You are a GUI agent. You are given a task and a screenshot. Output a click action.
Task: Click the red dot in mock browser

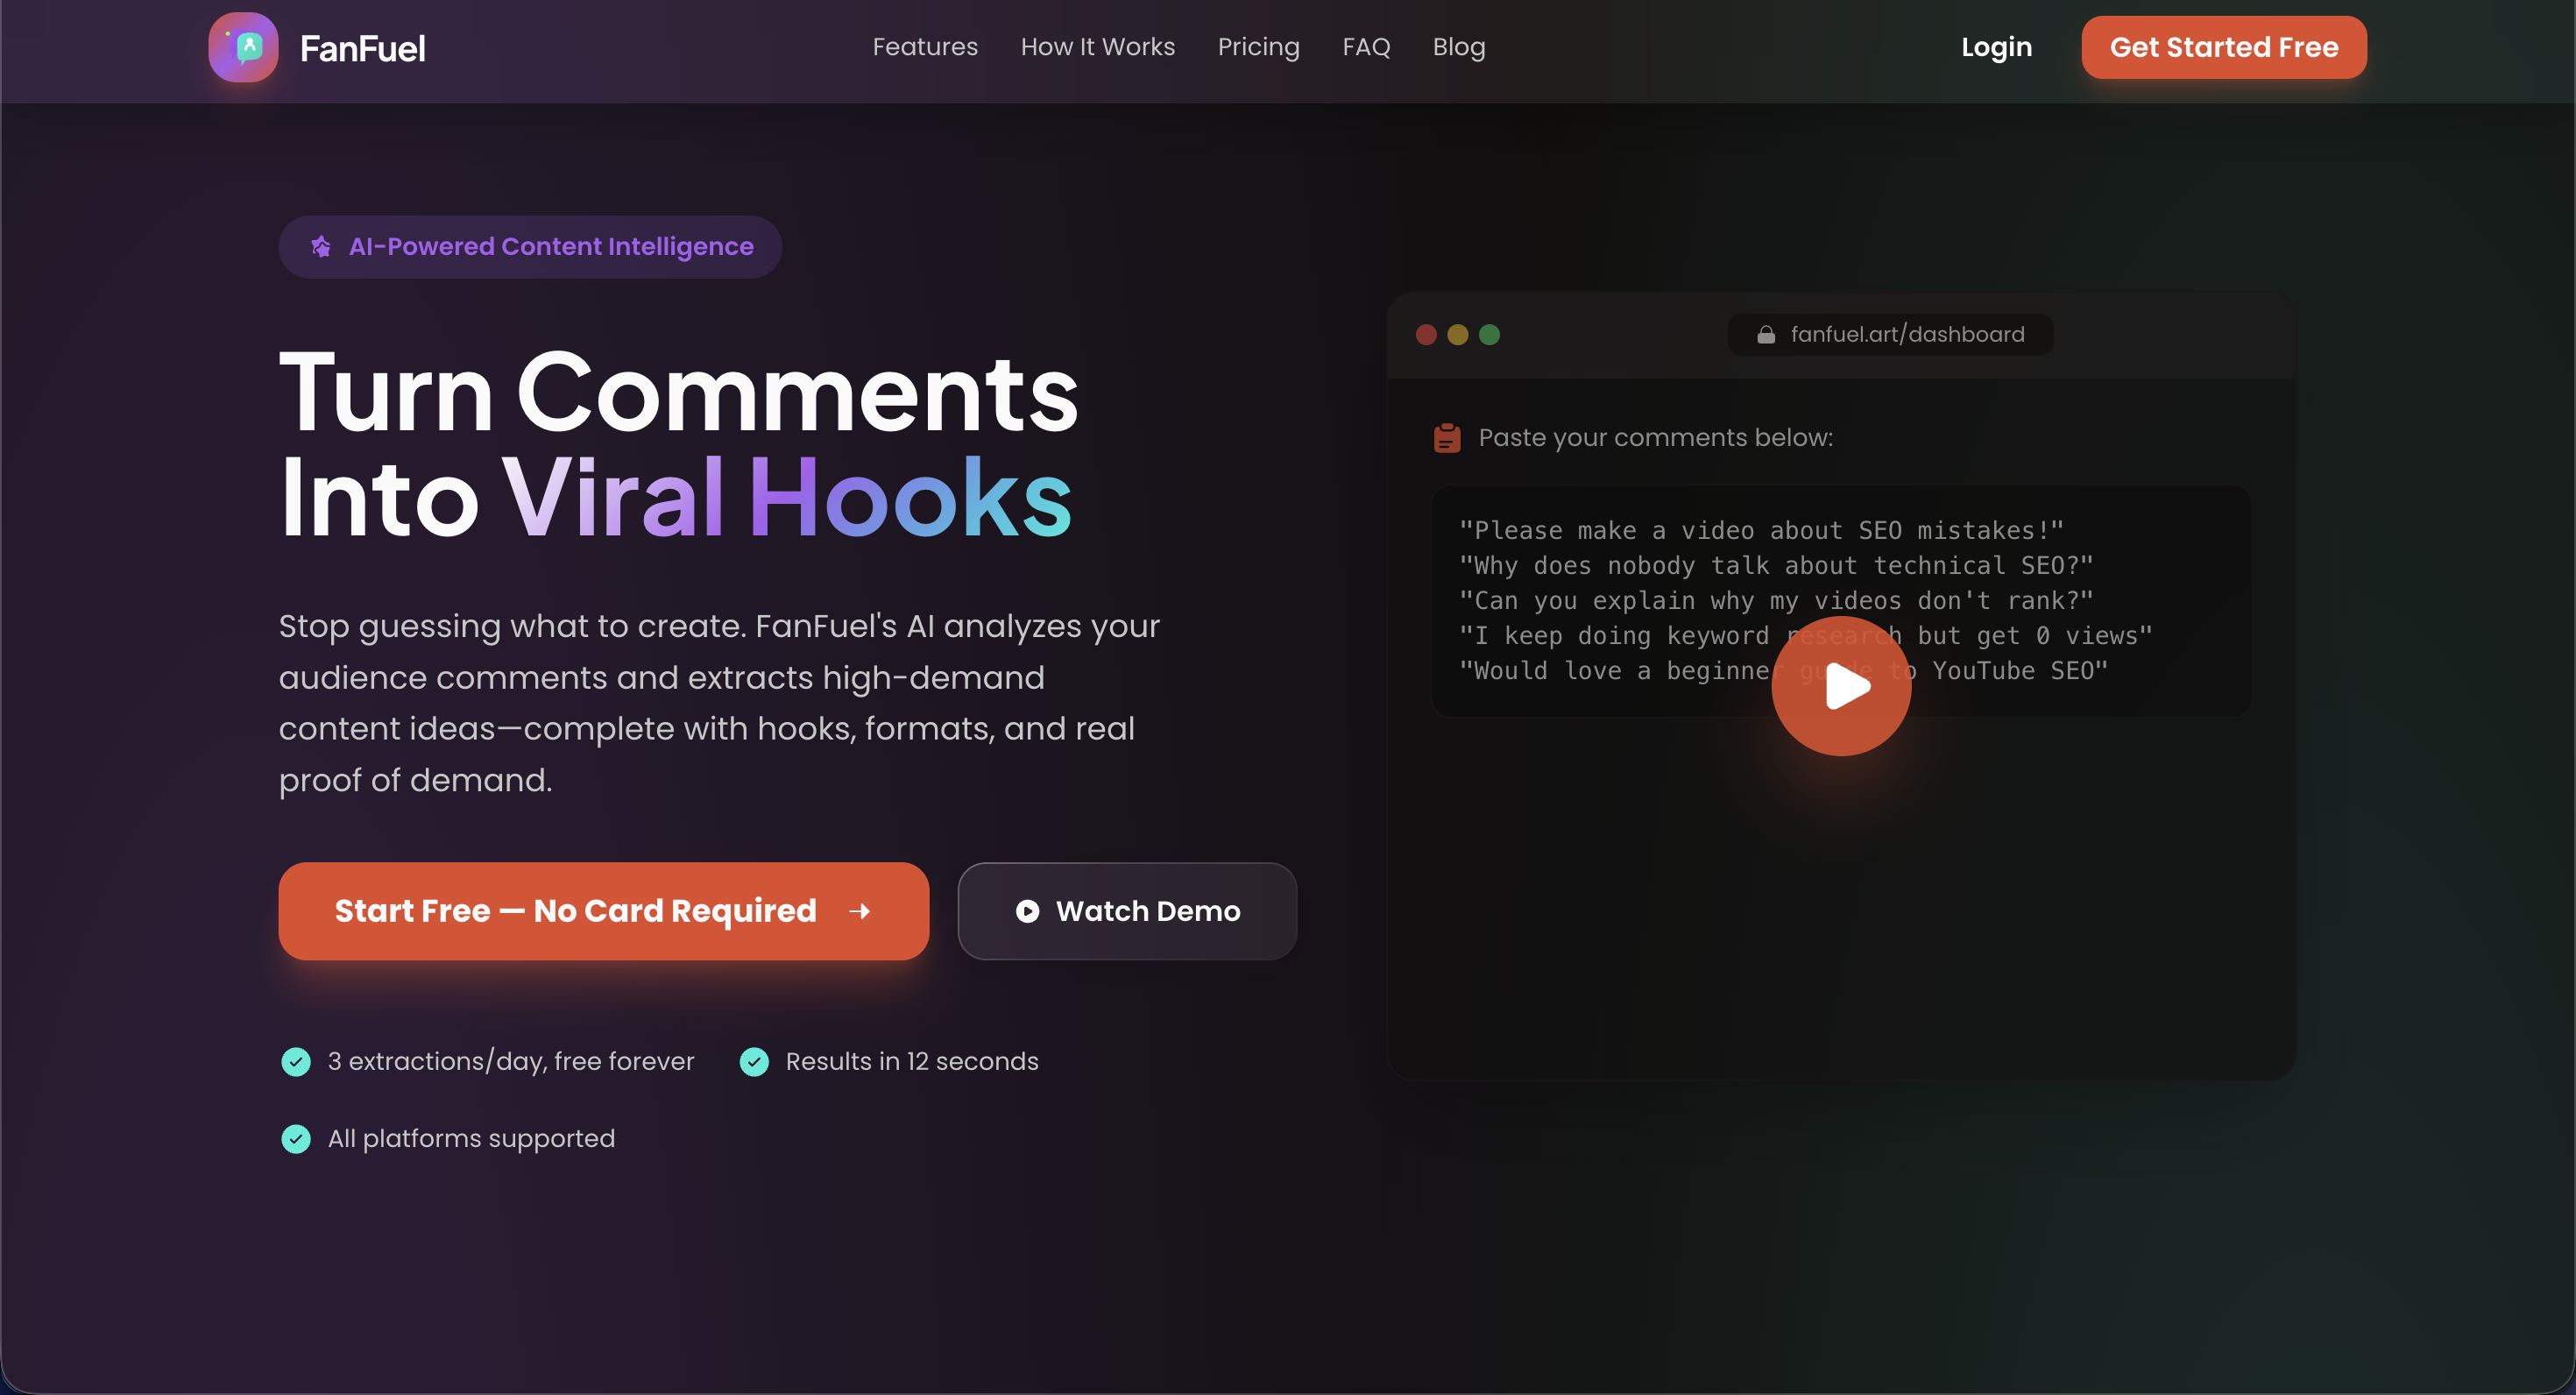tap(1426, 335)
